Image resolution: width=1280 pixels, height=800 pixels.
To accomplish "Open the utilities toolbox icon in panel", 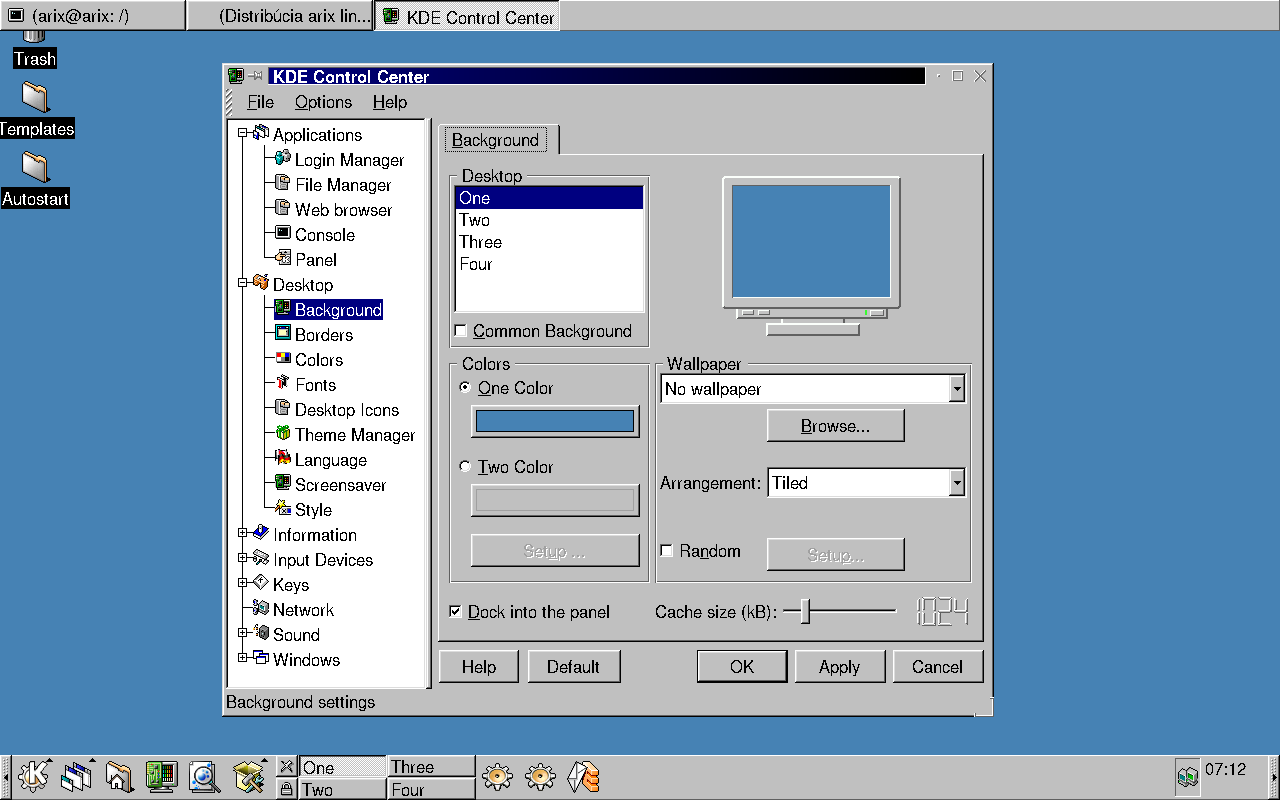I will point(247,775).
